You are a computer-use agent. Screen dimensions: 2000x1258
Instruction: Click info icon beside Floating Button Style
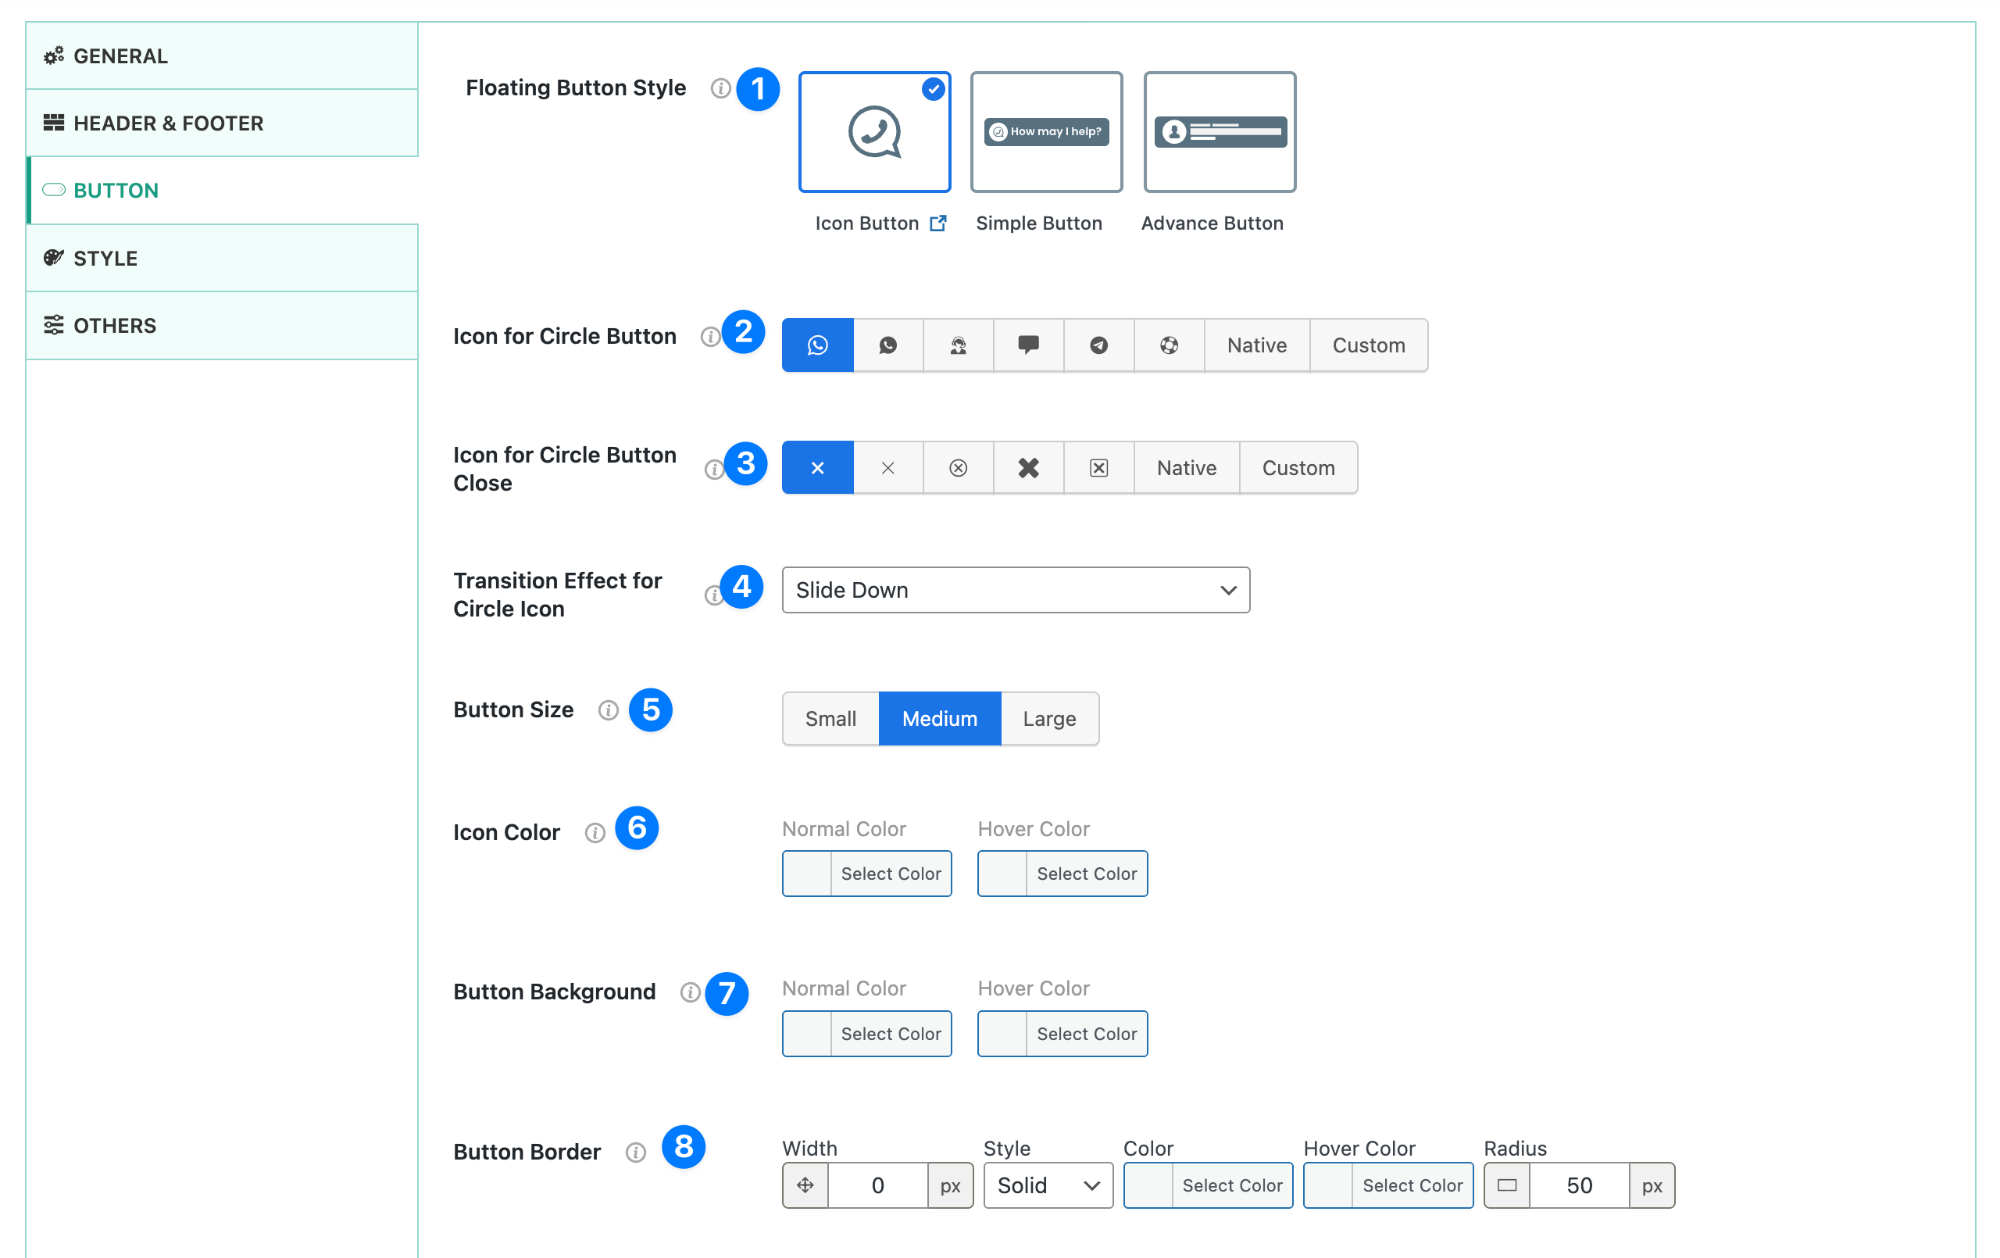[x=720, y=88]
